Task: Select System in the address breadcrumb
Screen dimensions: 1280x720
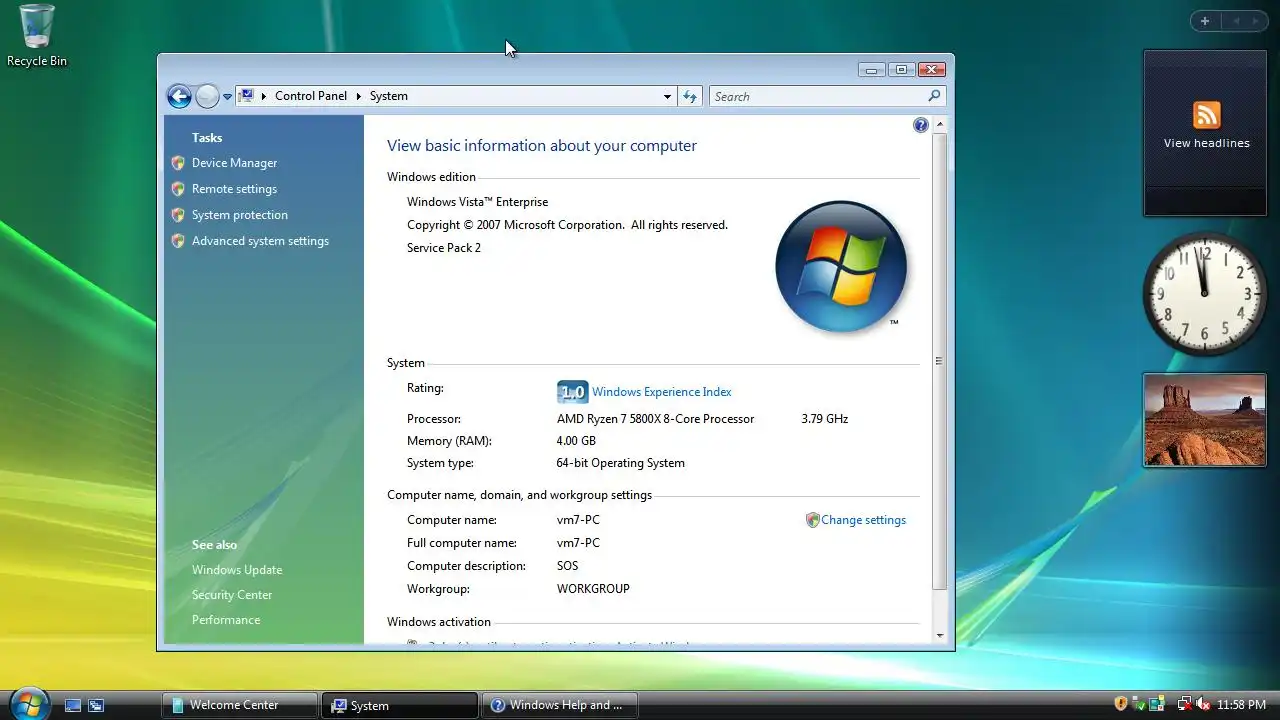Action: click(389, 96)
